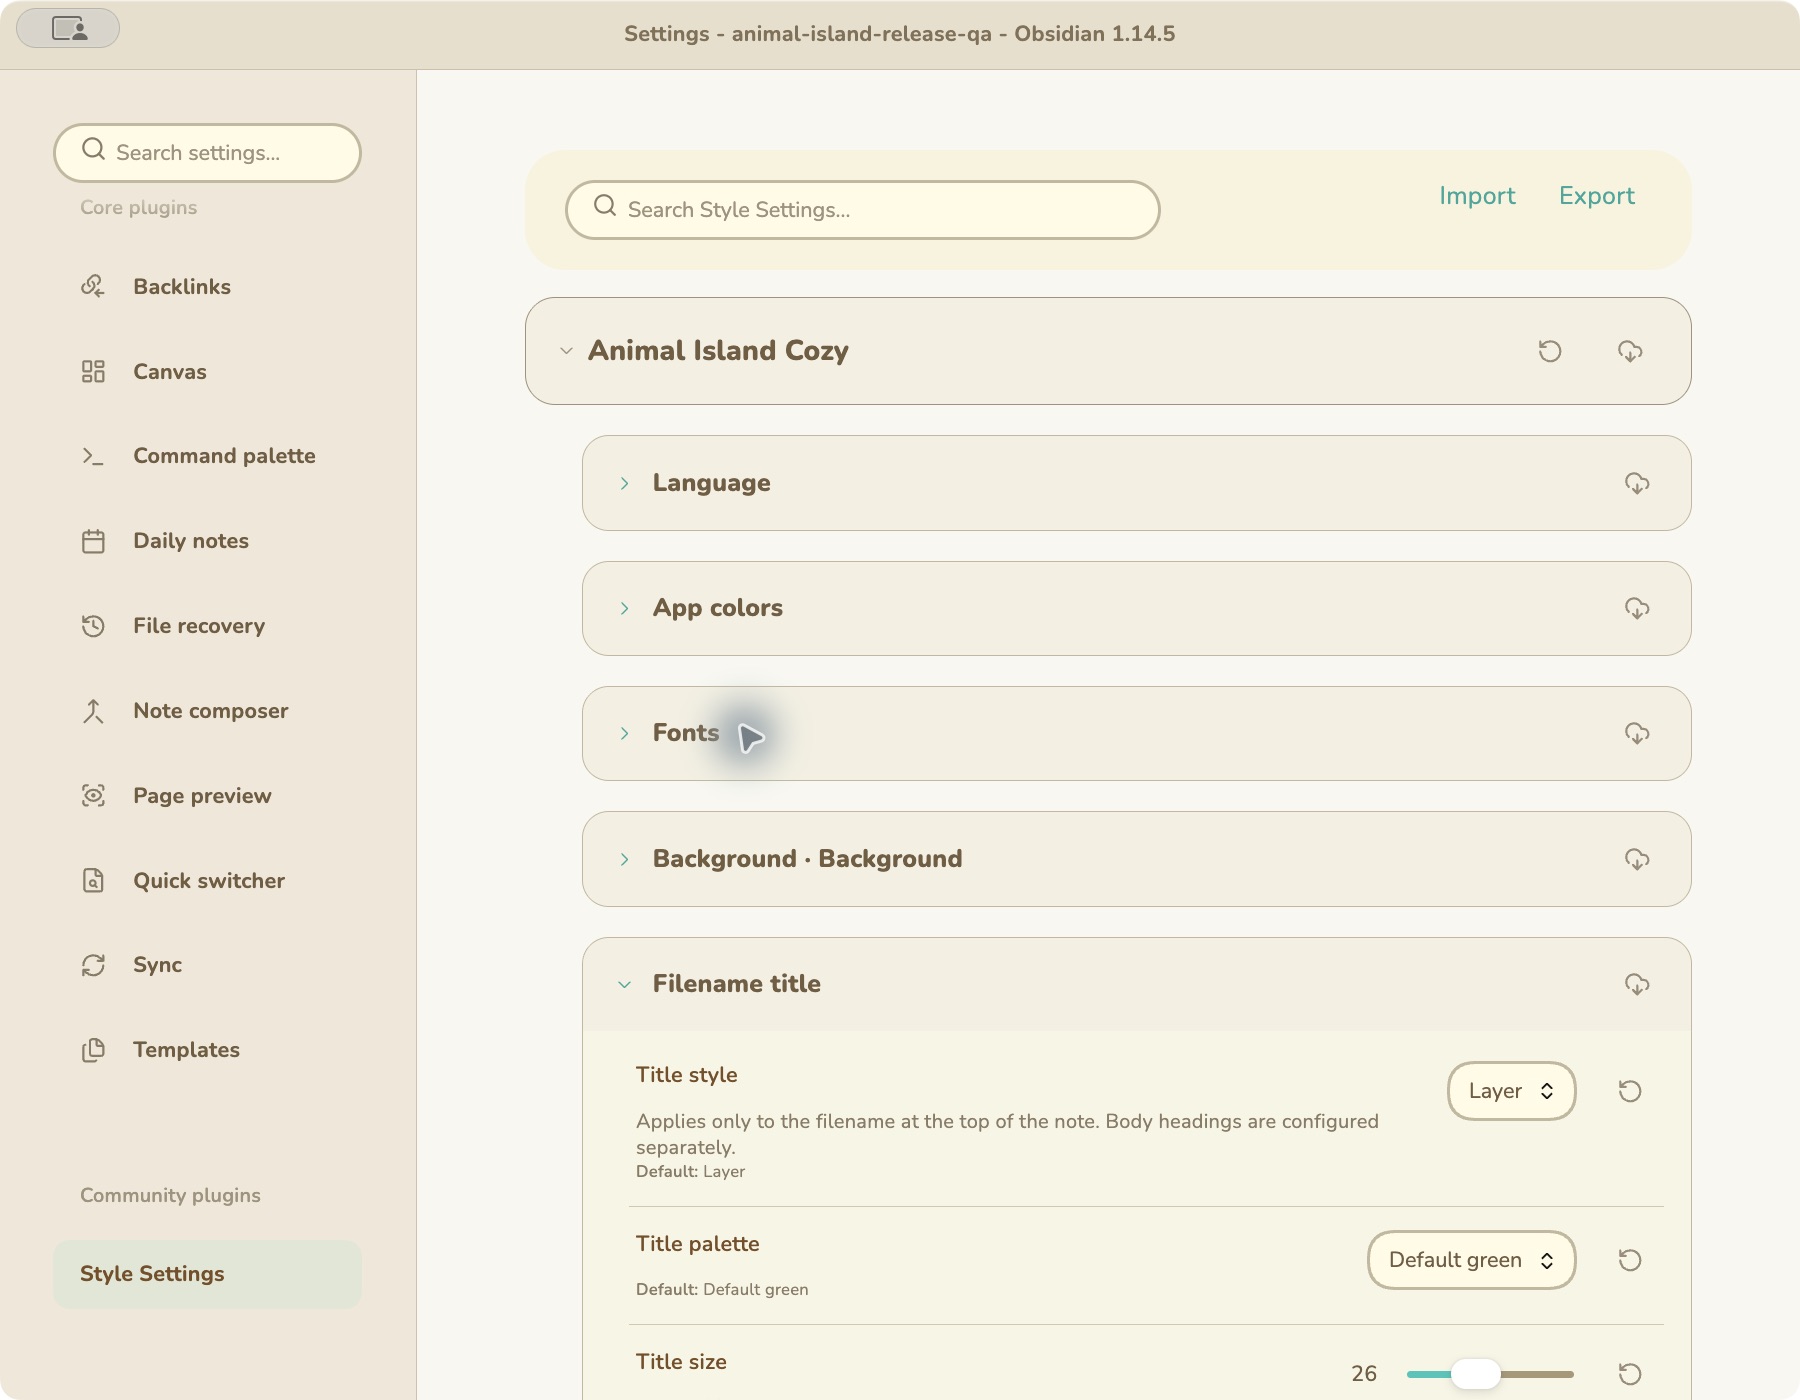Click the Search Style Settings field
Viewport: 1800px width, 1400px height.
[x=862, y=210]
